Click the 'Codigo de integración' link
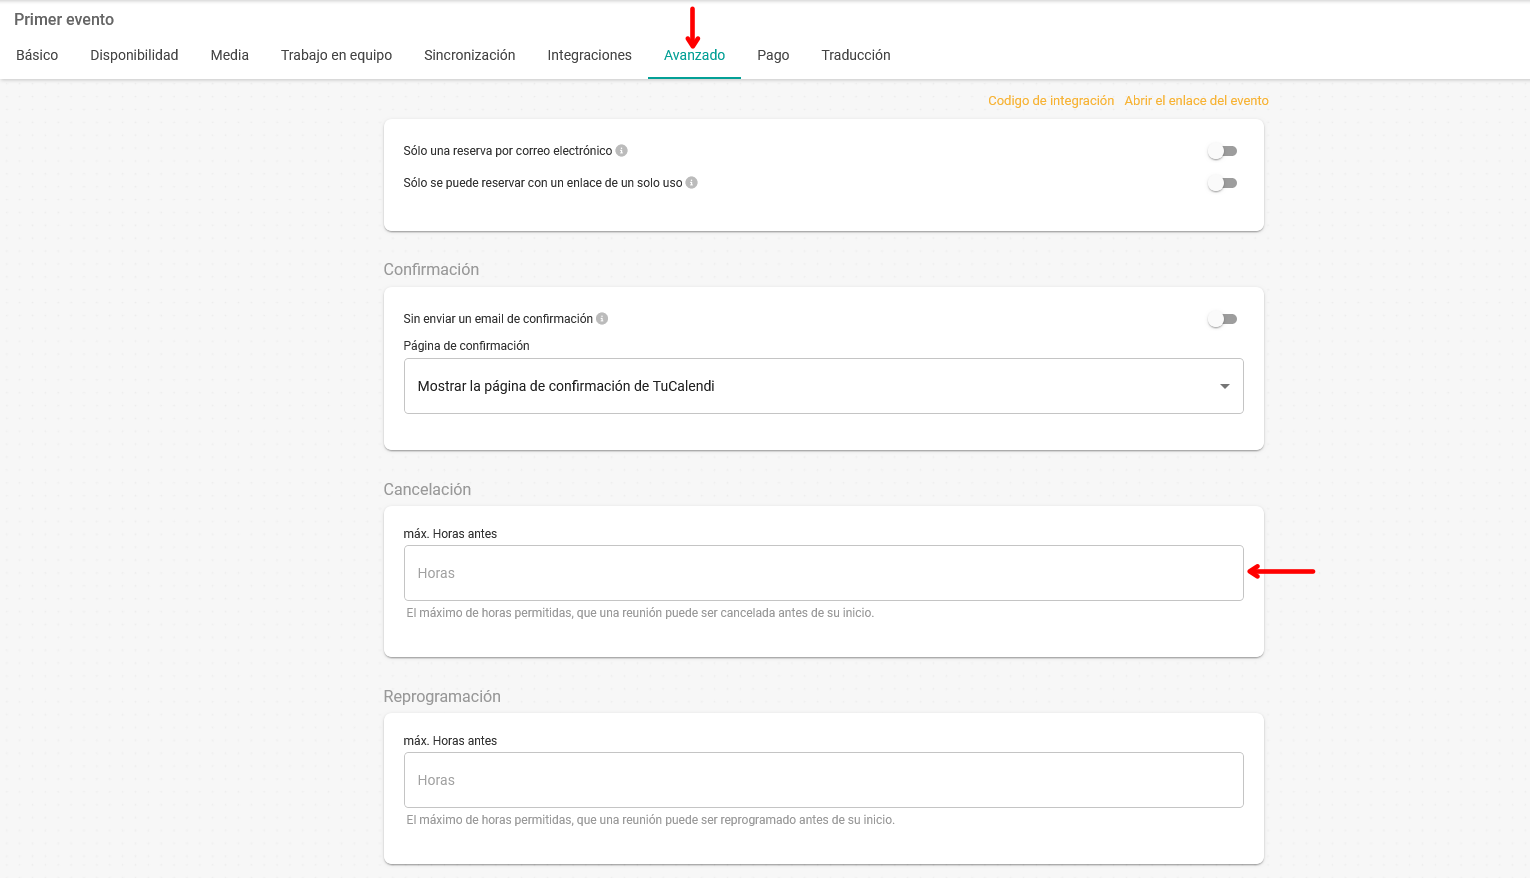1530x878 pixels. tap(1050, 101)
